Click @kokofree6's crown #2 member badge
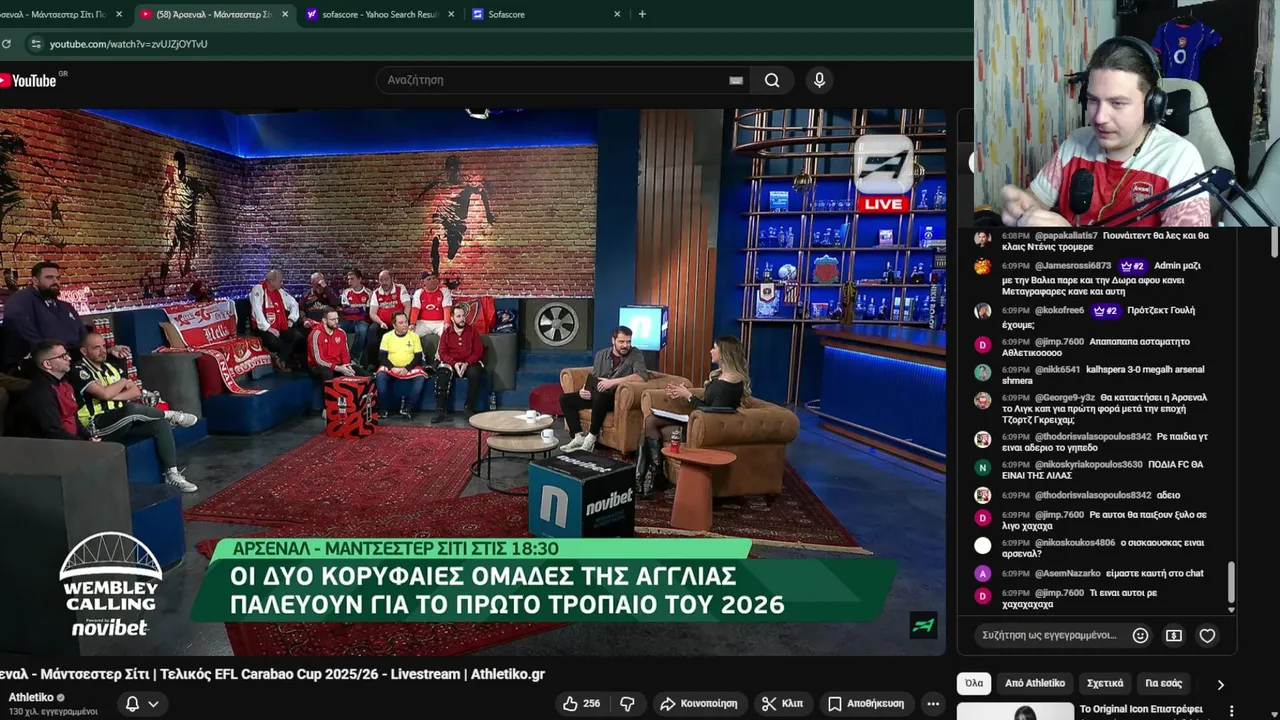The height and width of the screenshot is (720, 1280). point(1106,311)
